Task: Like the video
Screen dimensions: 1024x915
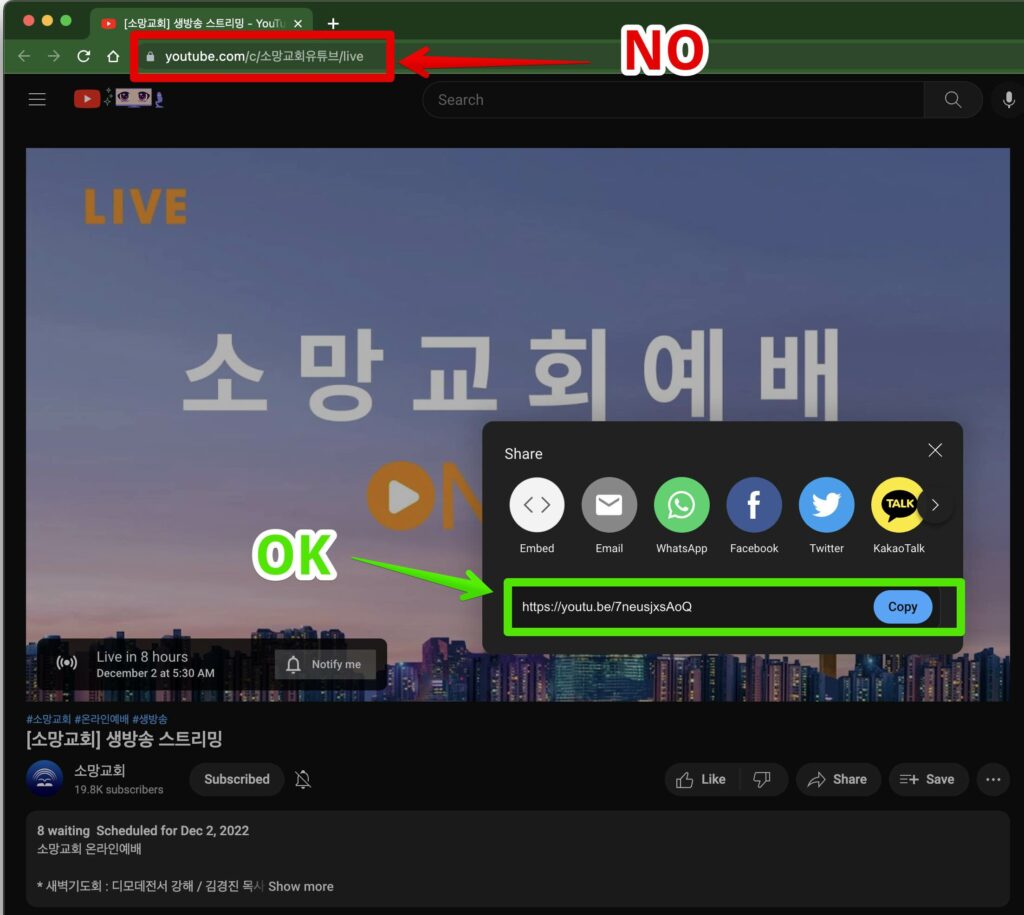Action: (701, 779)
